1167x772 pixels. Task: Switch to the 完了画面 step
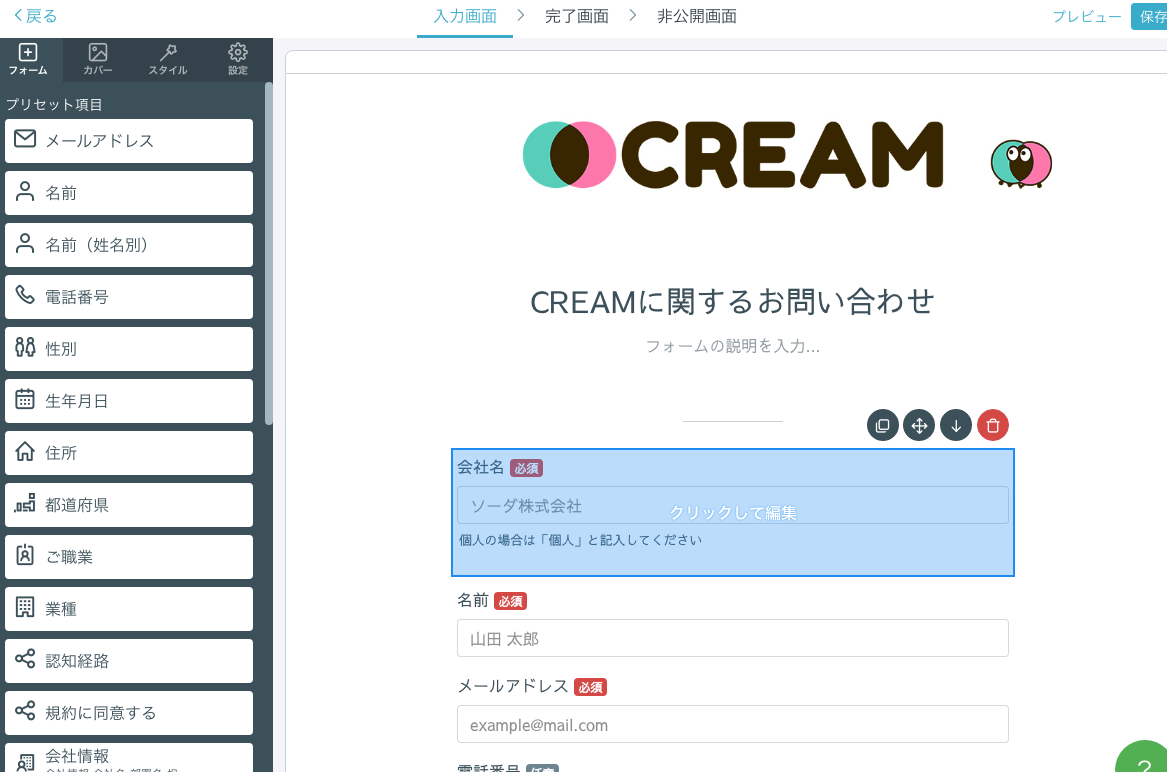[577, 16]
